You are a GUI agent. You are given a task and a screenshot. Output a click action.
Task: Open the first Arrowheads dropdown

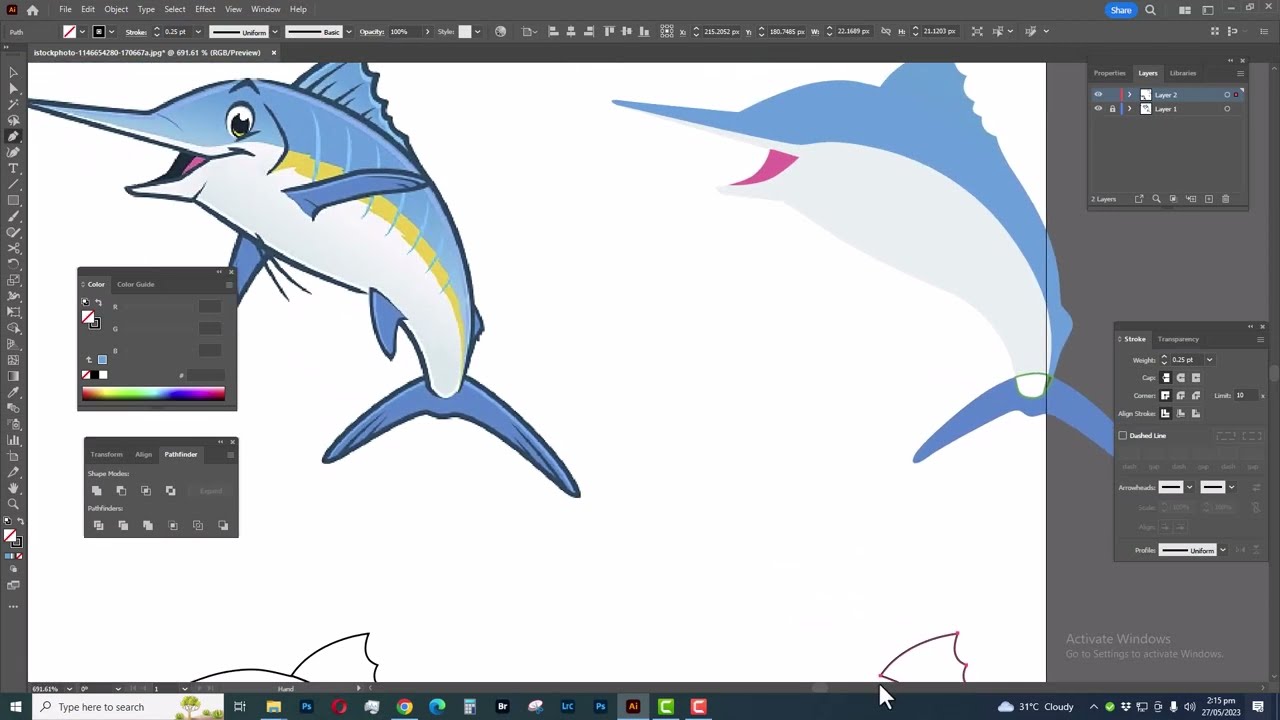point(1189,487)
